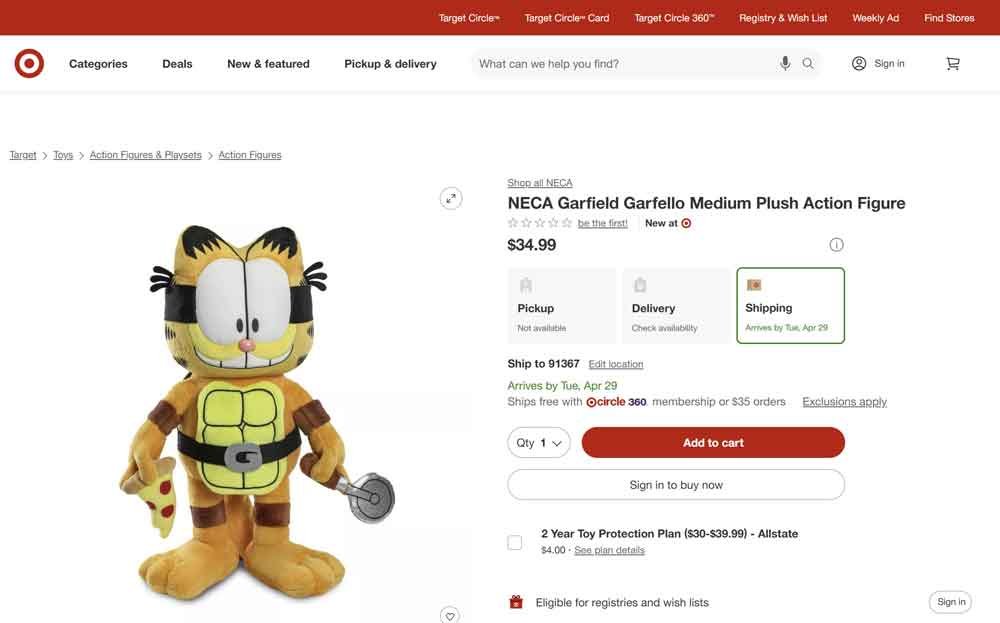Open the Shop all NECA link

[x=539, y=182]
